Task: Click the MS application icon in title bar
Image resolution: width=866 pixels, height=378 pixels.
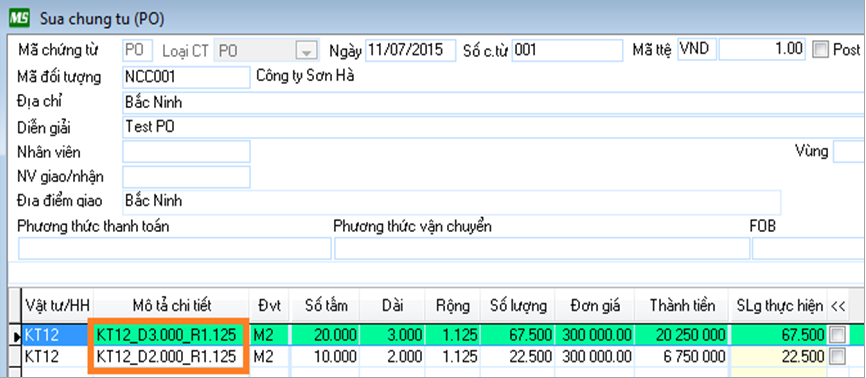Action: (19, 18)
